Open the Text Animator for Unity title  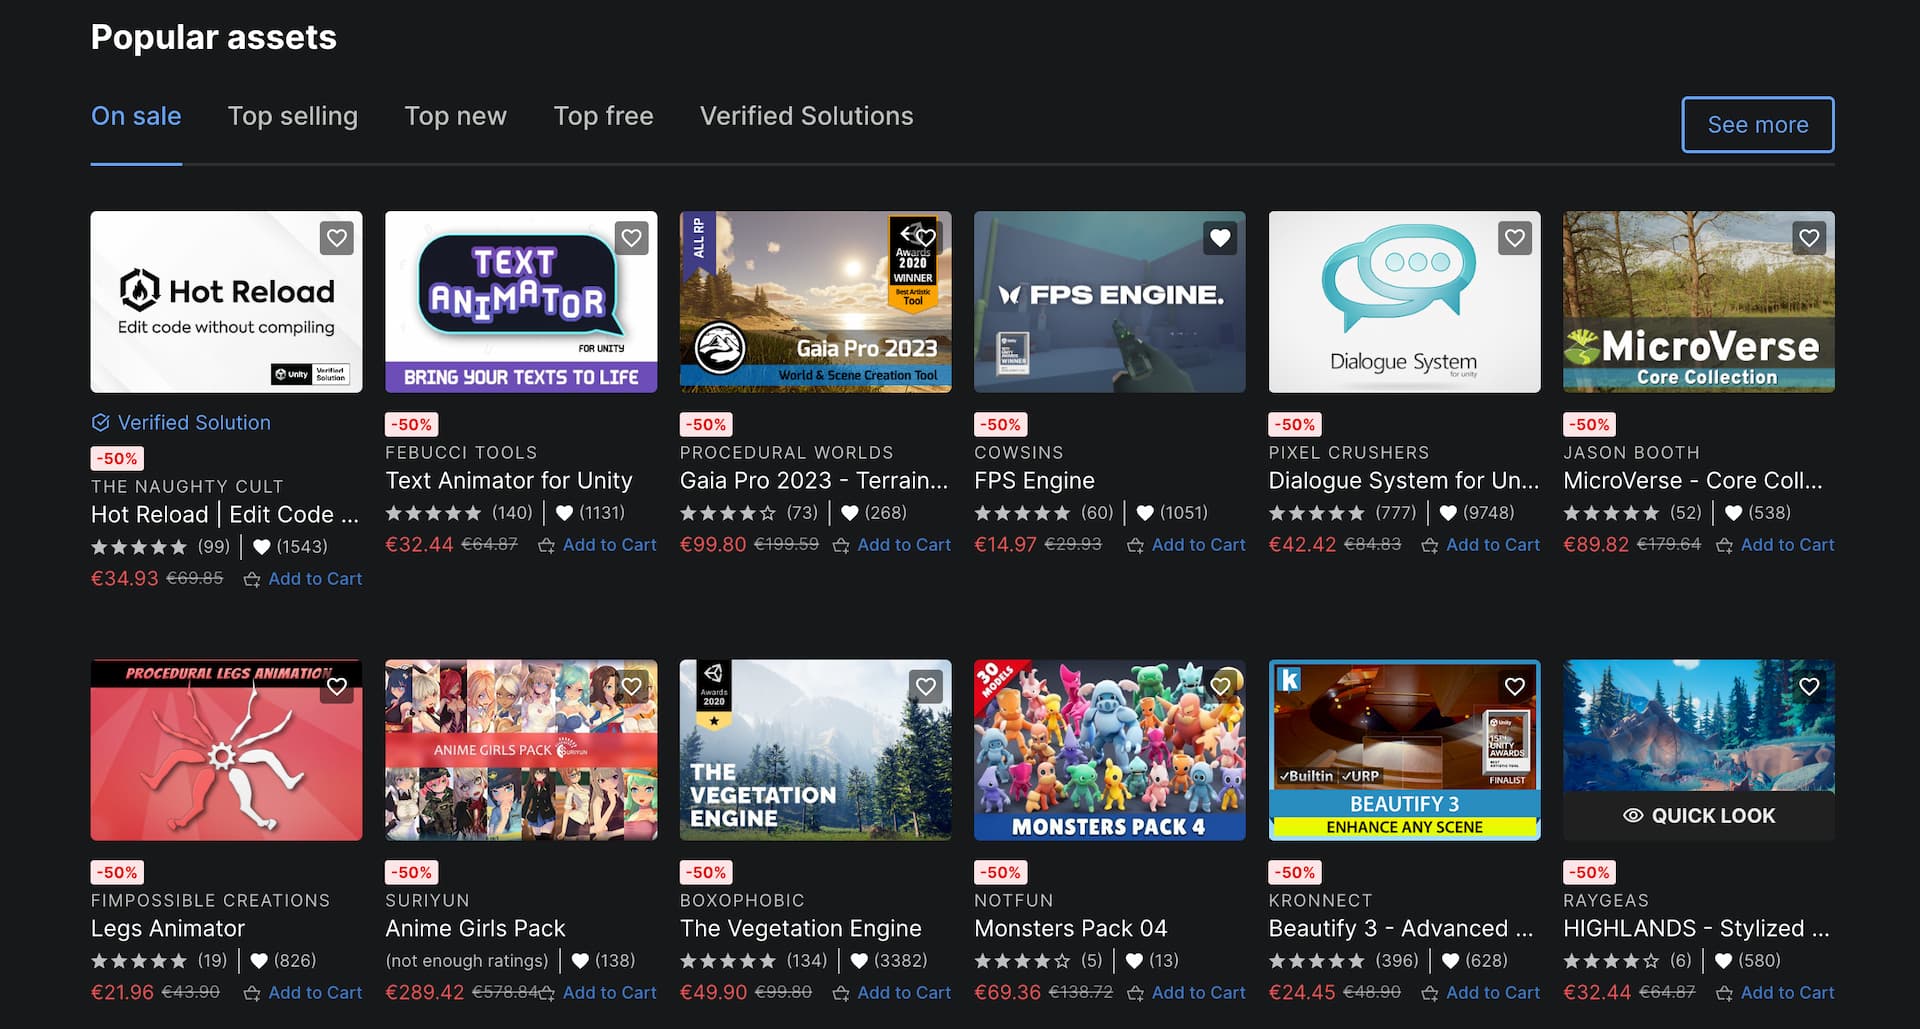tap(509, 481)
